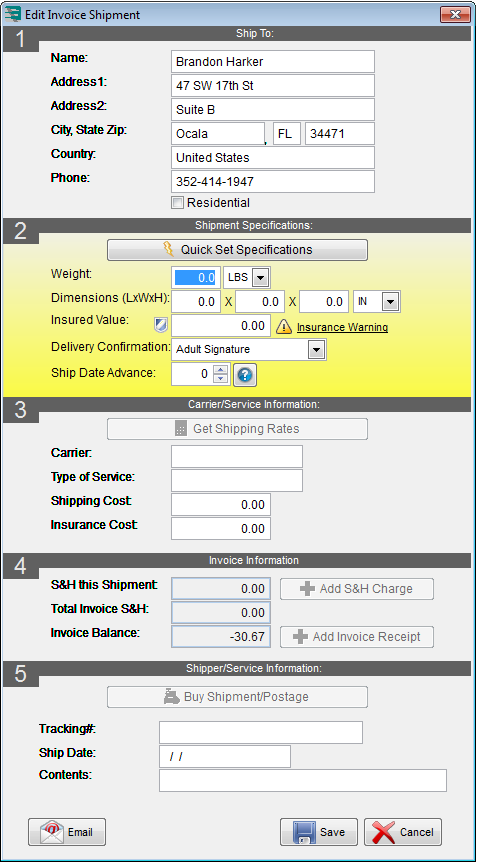
Task: Open the IN dimension unit dropdown
Action: click(x=391, y=302)
